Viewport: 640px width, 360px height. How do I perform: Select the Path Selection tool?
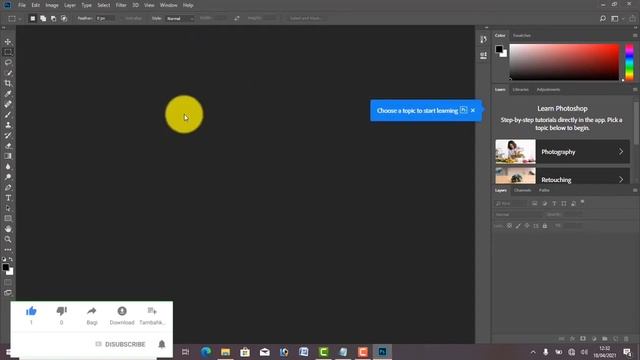8,208
